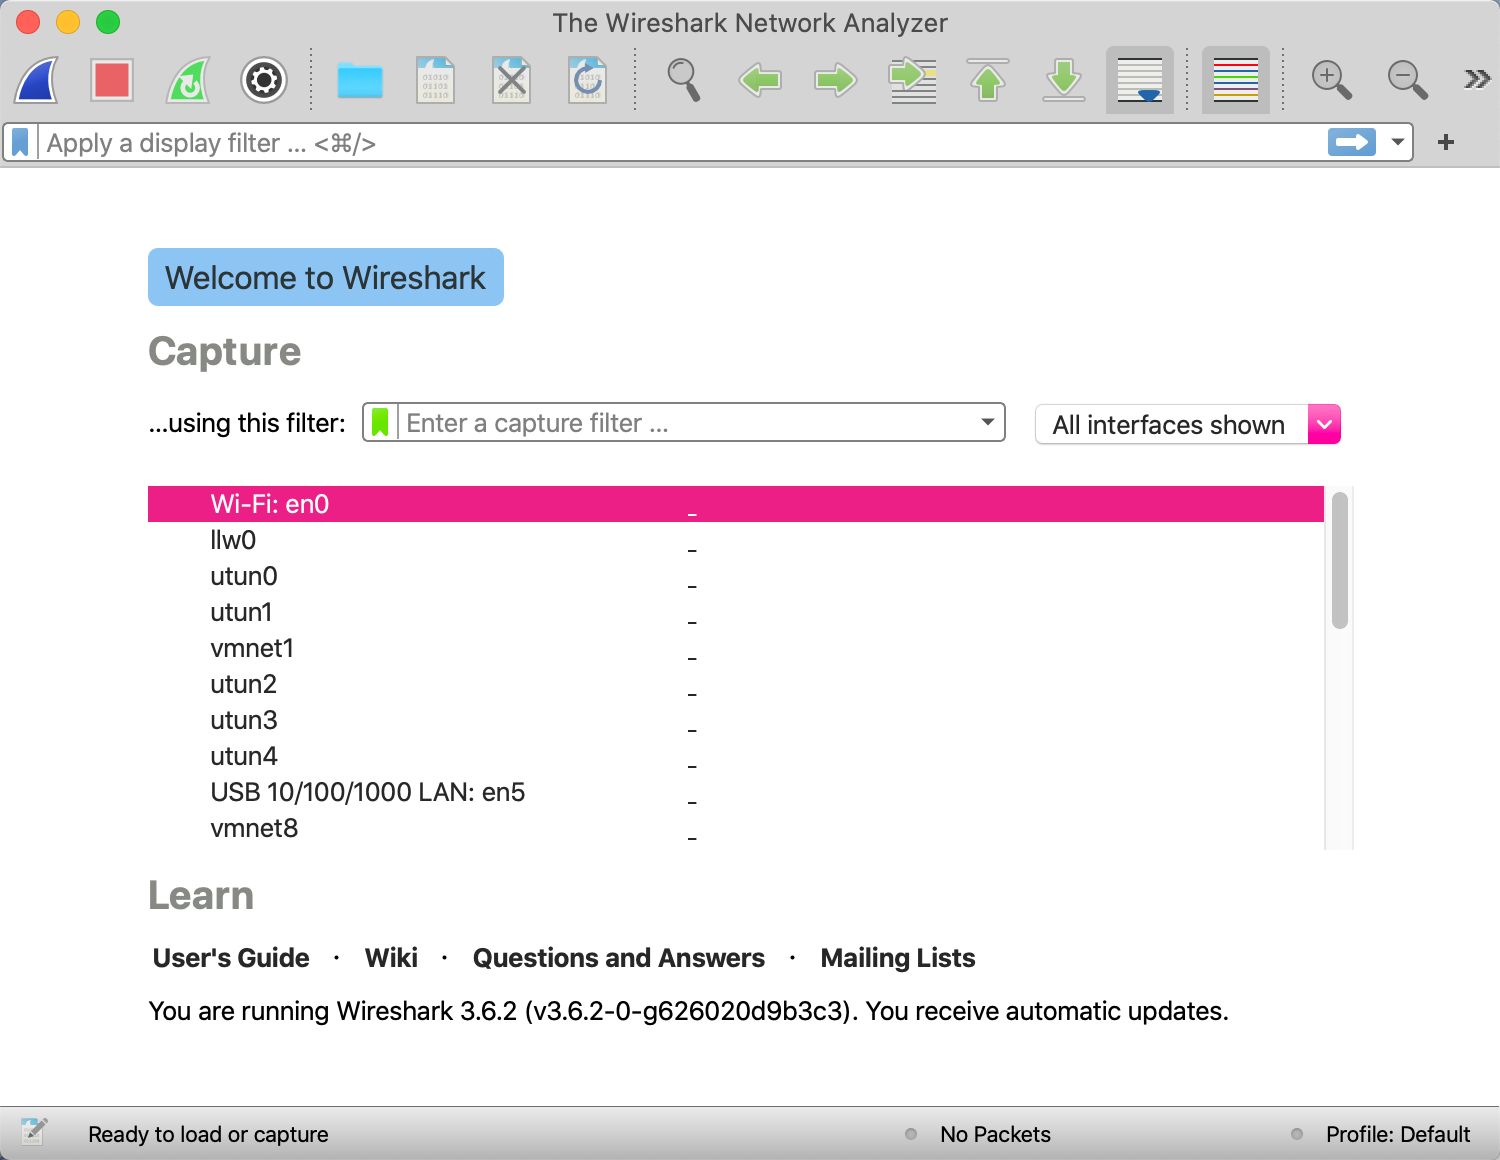Viewport: 1500px width, 1160px height.
Task: Toggle packet colorization rules
Action: (x=1236, y=80)
